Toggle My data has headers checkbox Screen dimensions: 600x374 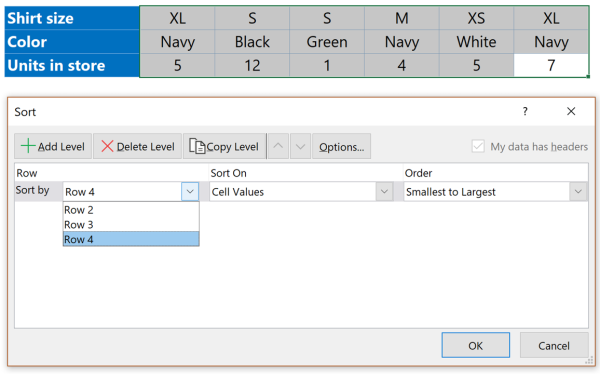click(x=478, y=146)
